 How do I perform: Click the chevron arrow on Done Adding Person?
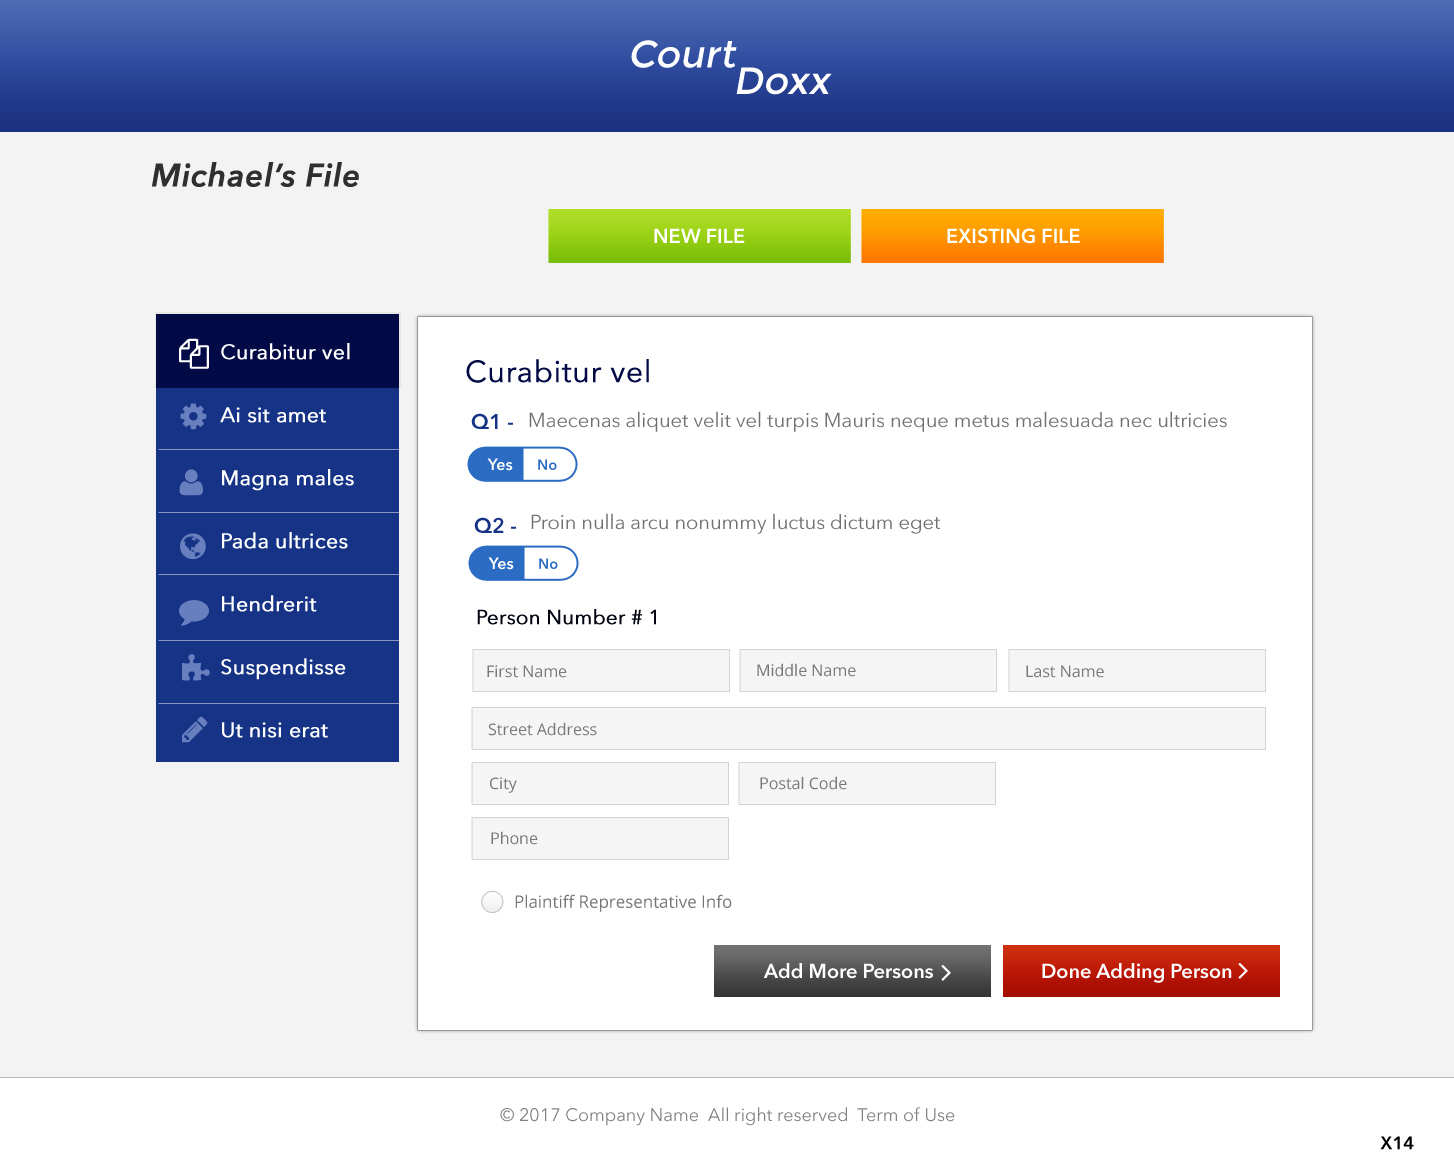(x=1243, y=971)
